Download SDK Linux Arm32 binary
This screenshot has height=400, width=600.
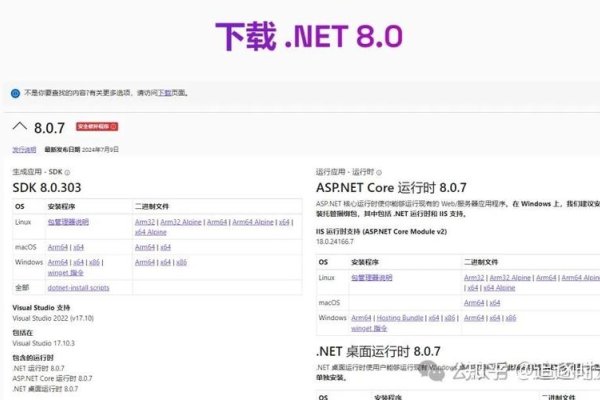tap(145, 222)
